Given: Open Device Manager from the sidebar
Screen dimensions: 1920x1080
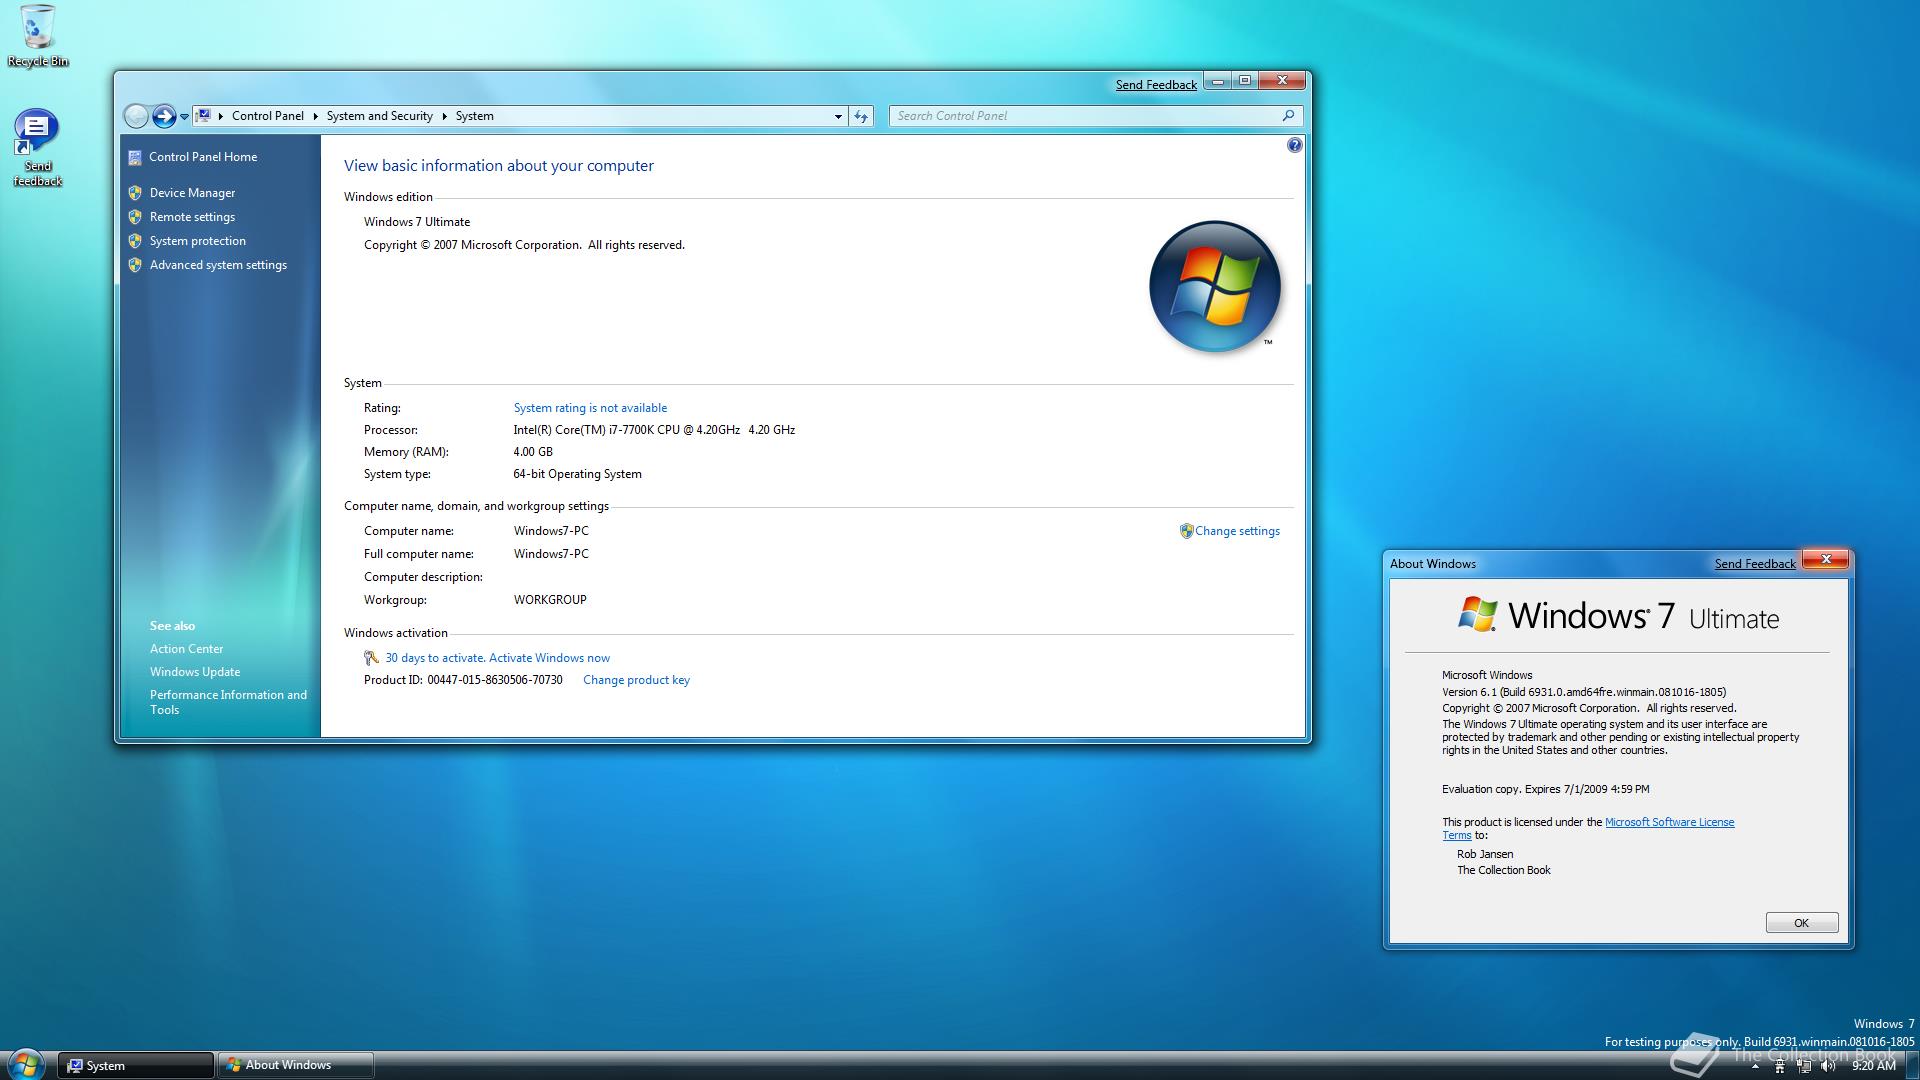Looking at the screenshot, I should tap(192, 193).
